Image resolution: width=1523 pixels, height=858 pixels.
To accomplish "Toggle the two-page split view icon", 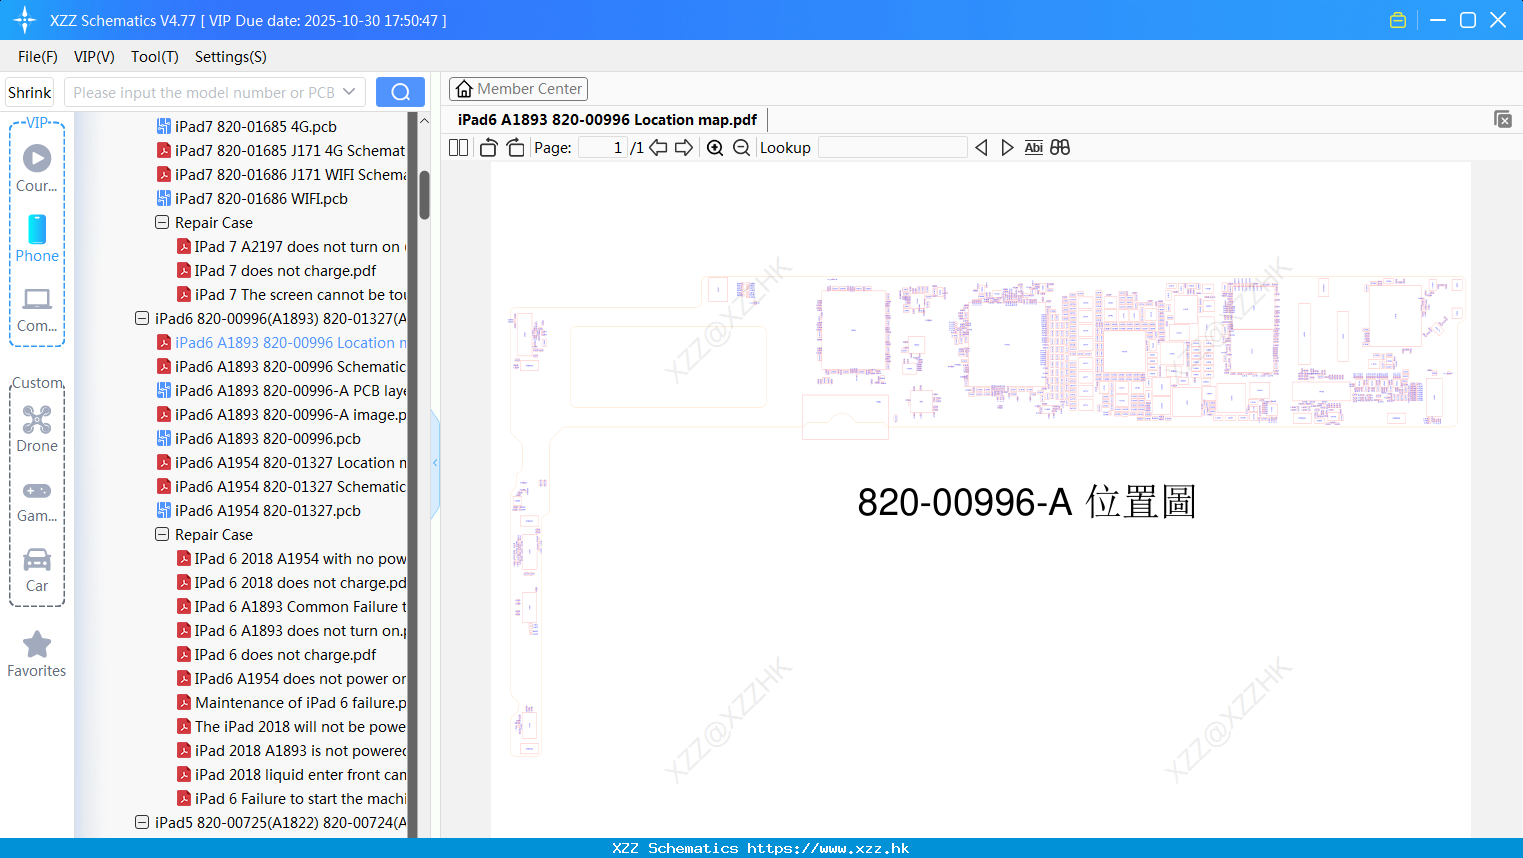I will click(x=459, y=148).
